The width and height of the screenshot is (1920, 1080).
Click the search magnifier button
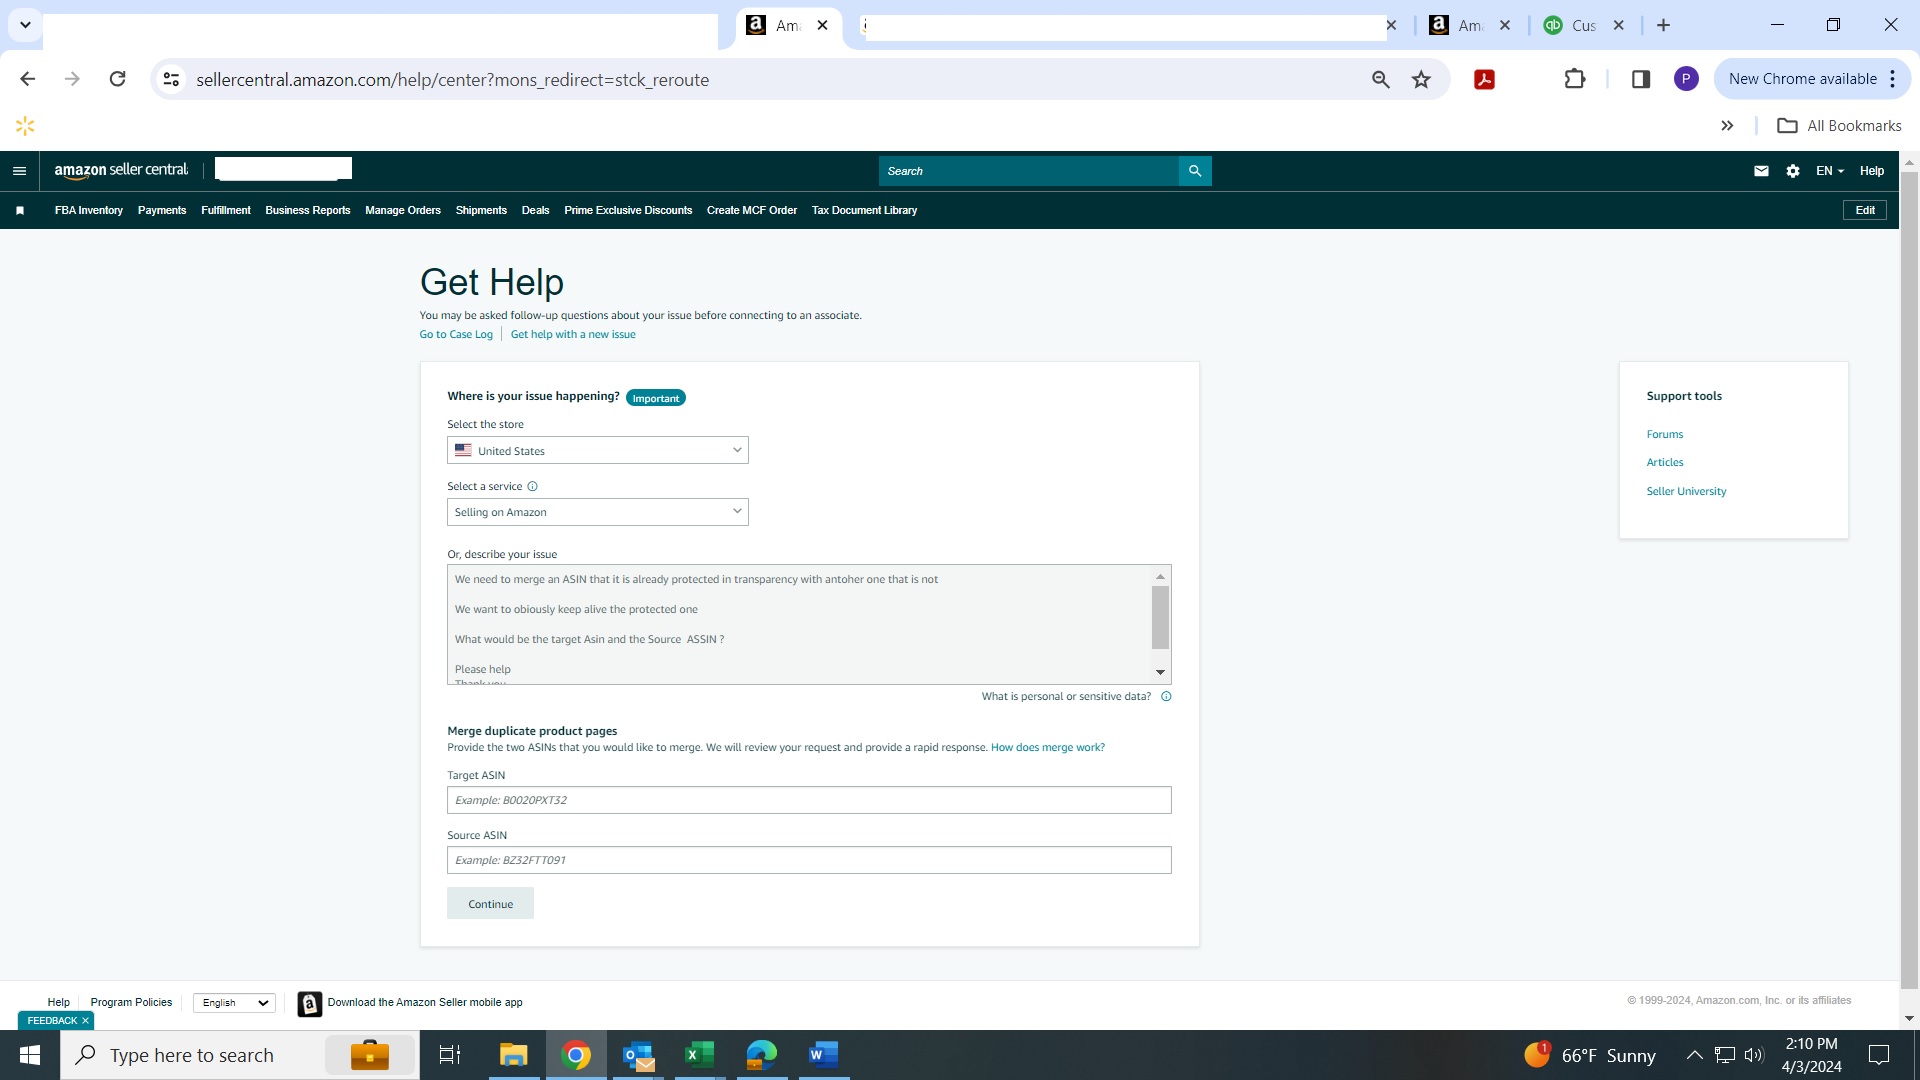[1195, 171]
